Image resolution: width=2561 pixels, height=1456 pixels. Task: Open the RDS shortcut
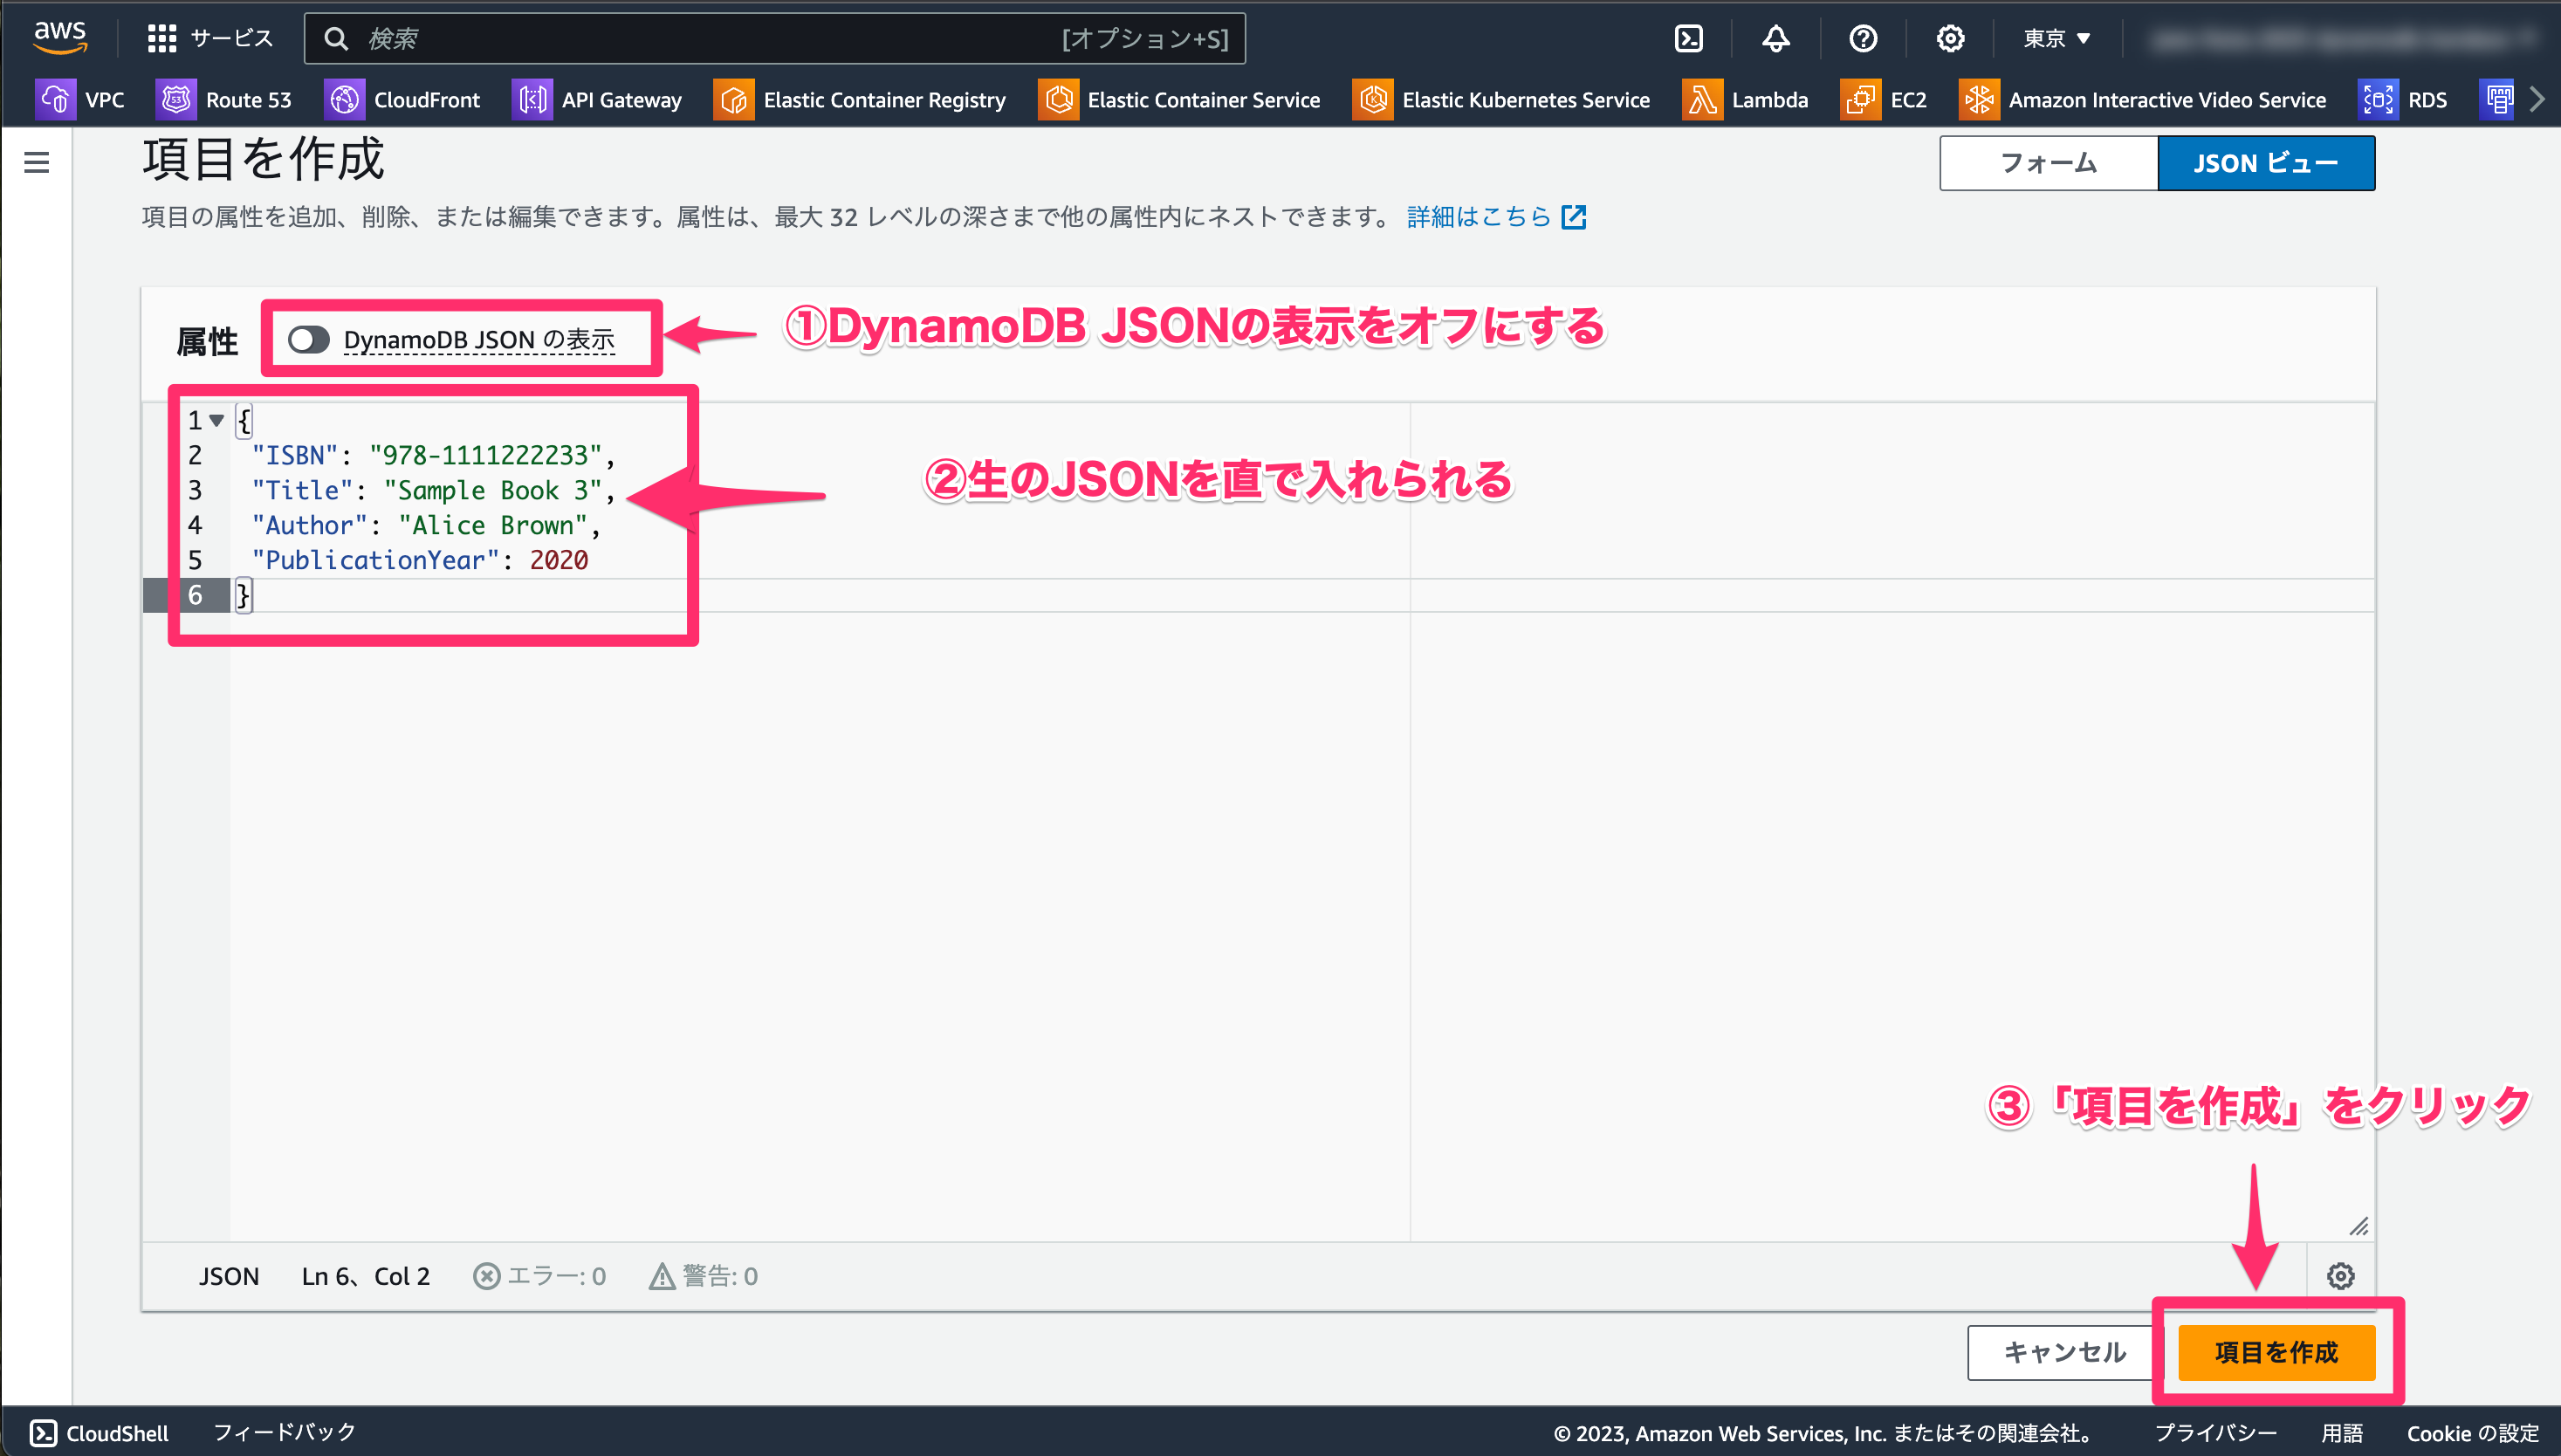click(2403, 100)
